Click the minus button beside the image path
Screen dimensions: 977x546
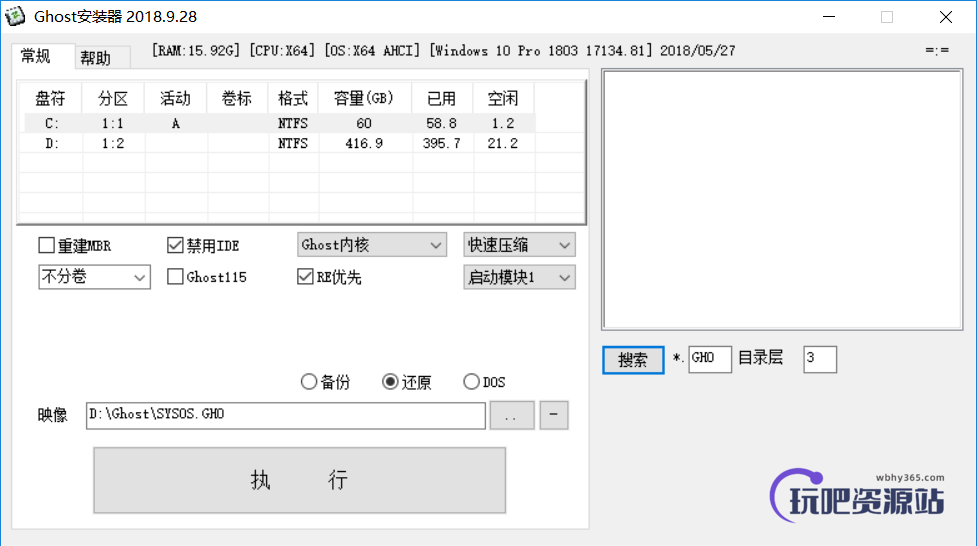coord(553,415)
